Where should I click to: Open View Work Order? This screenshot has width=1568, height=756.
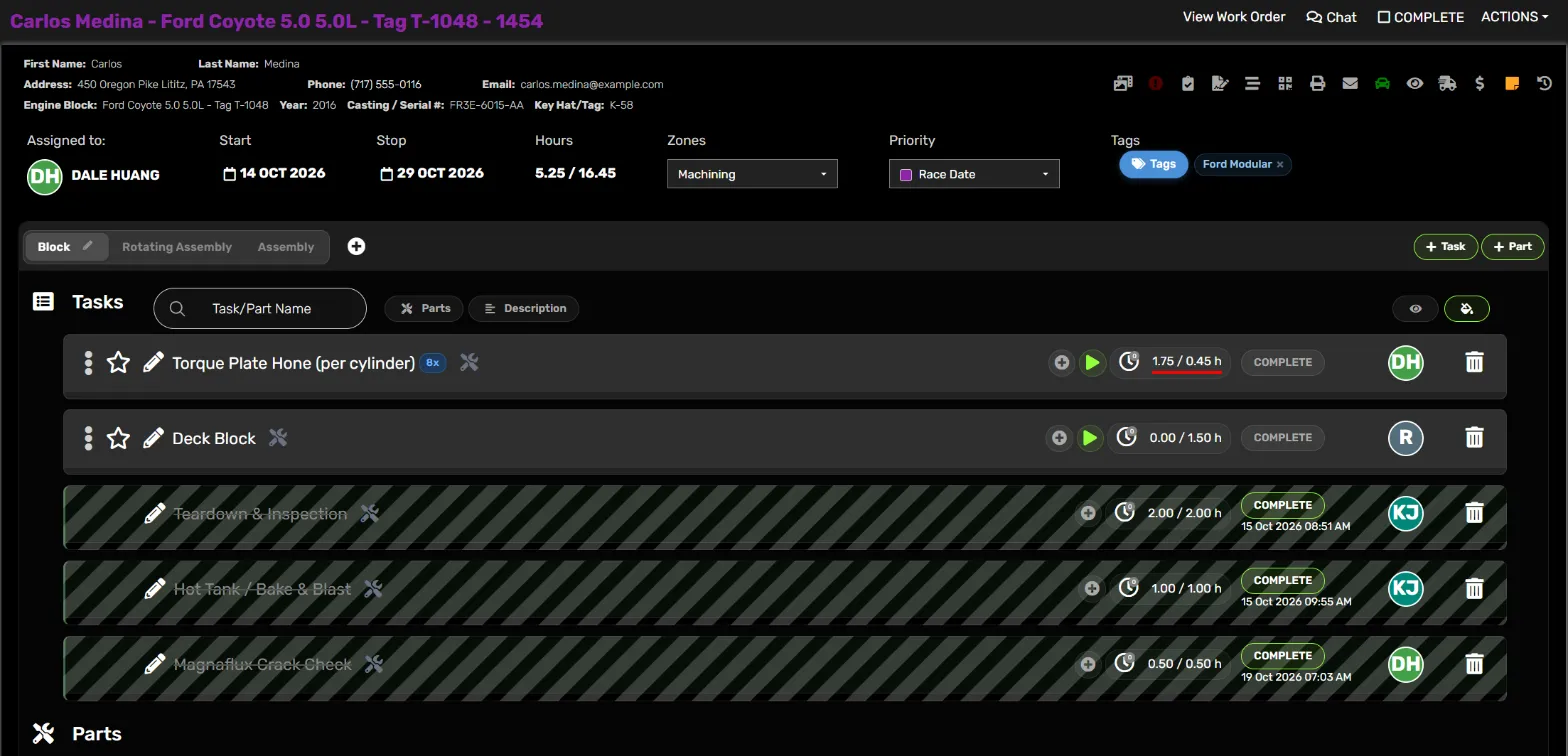1234,17
